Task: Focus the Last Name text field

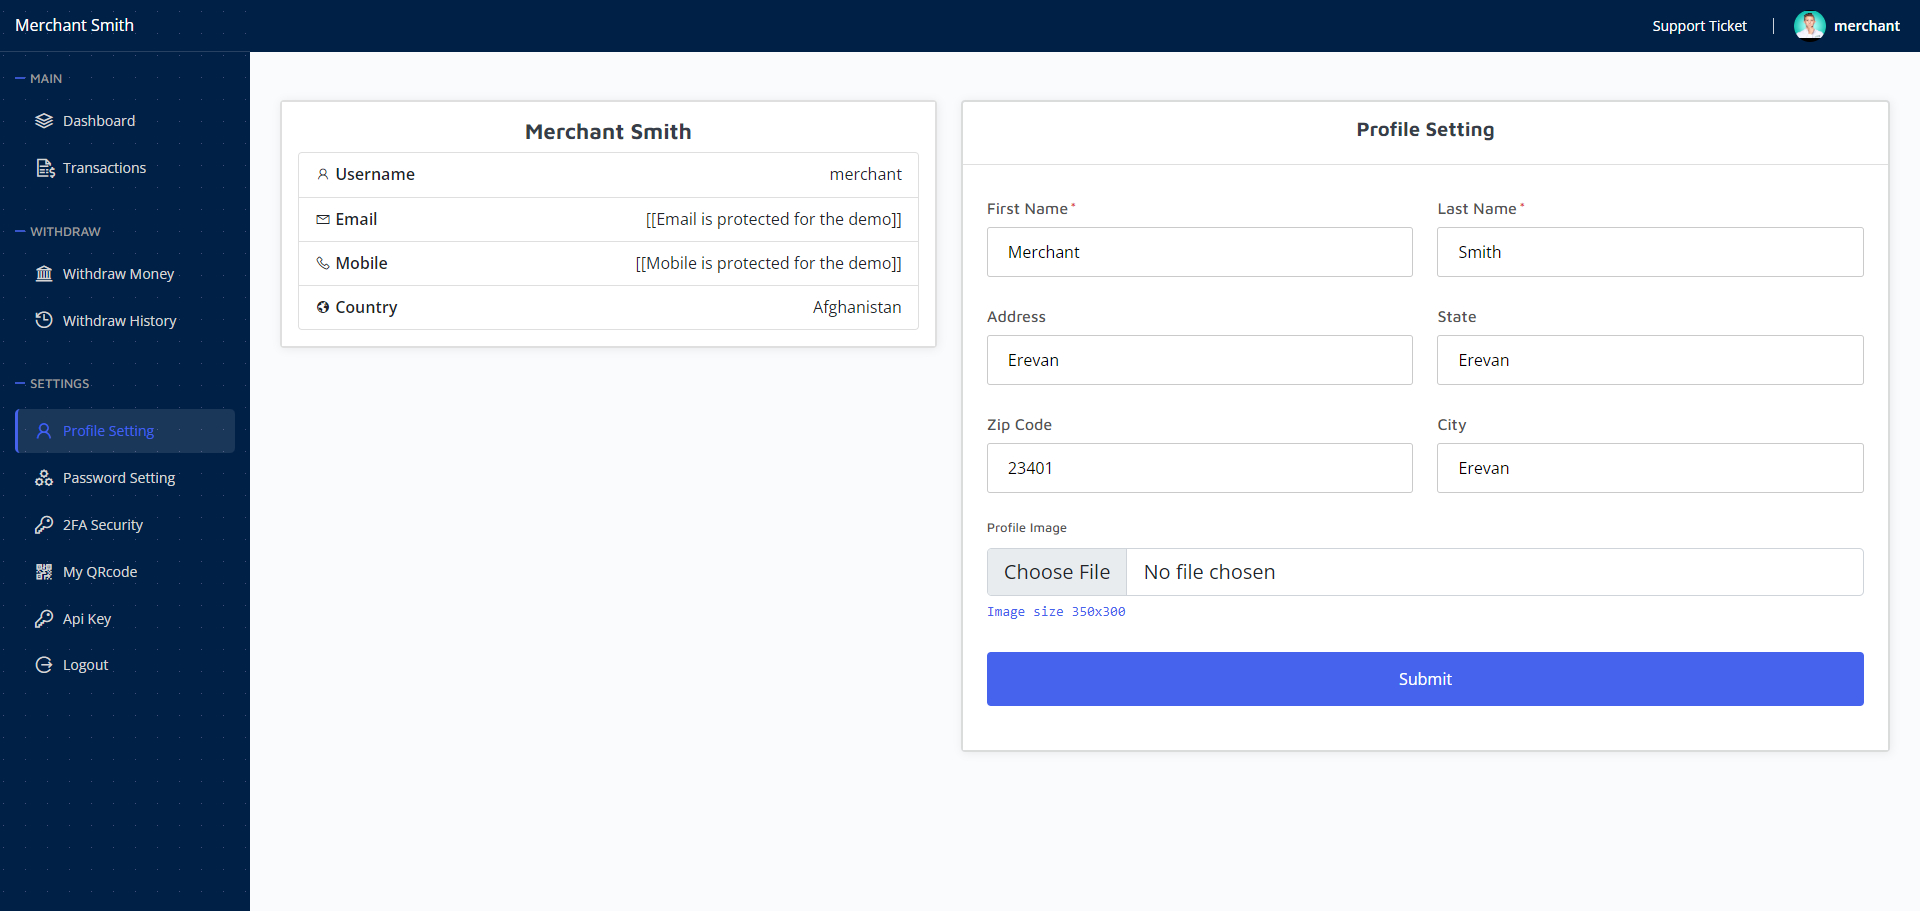Action: coord(1650,252)
